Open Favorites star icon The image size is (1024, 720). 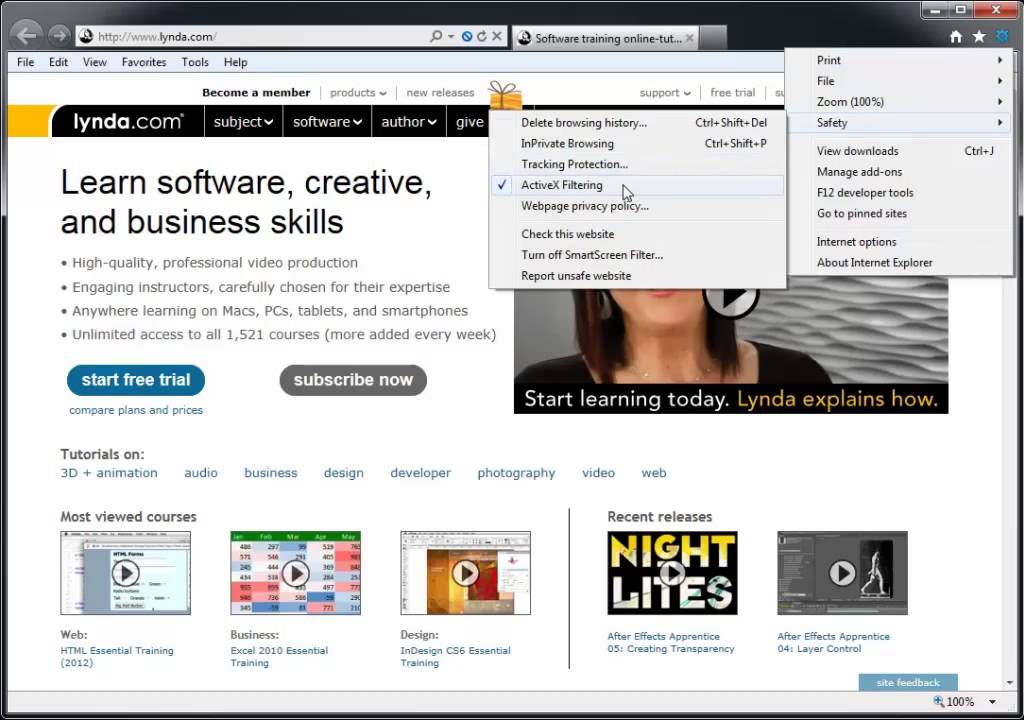point(979,37)
